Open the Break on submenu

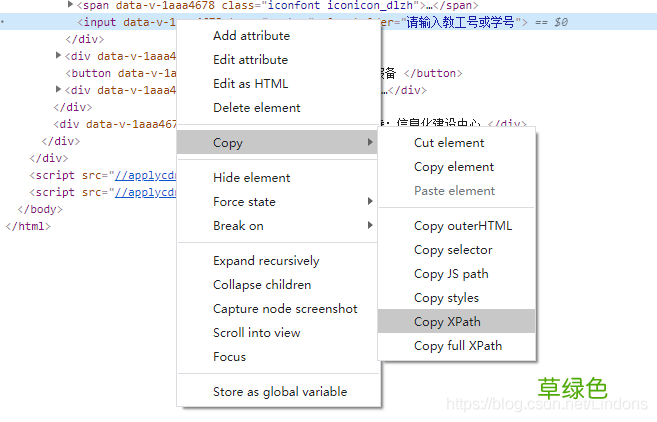pos(277,226)
